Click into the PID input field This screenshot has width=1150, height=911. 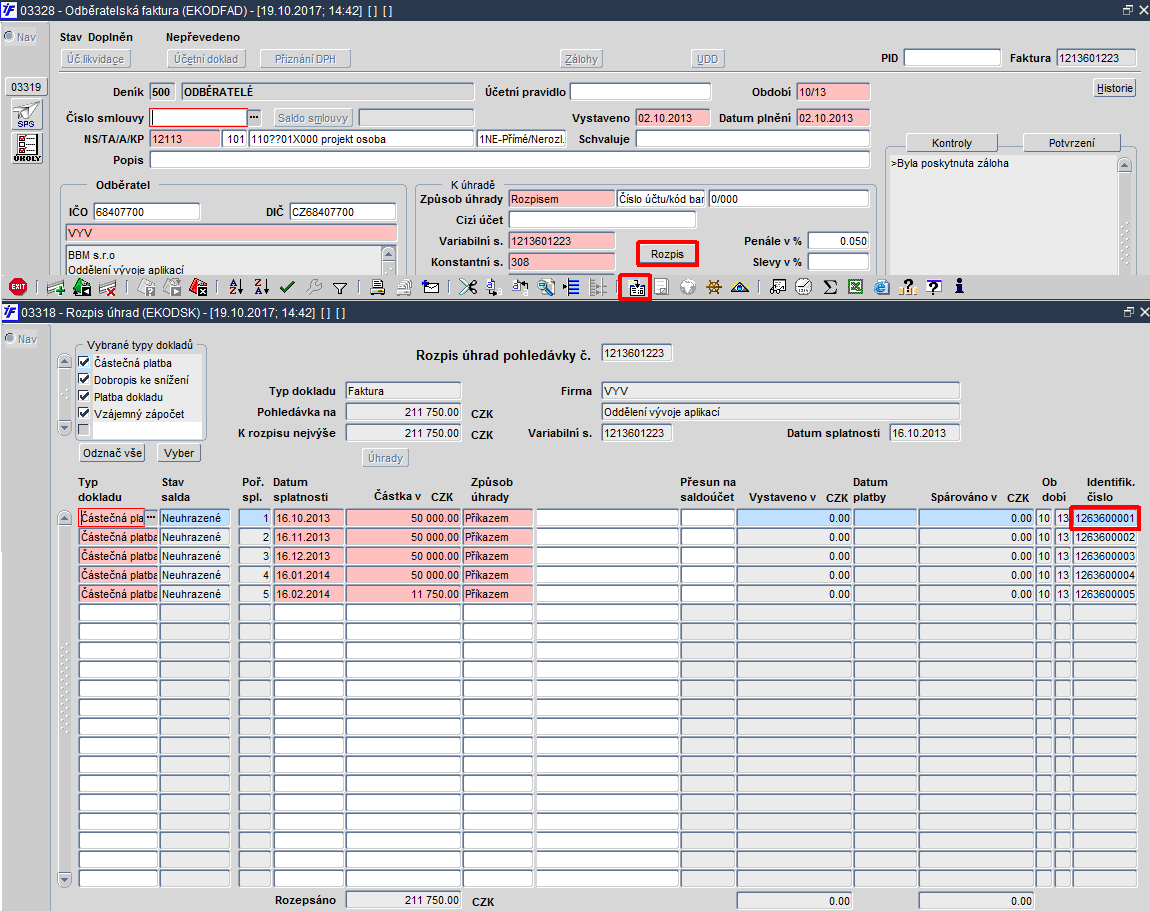(x=952, y=58)
